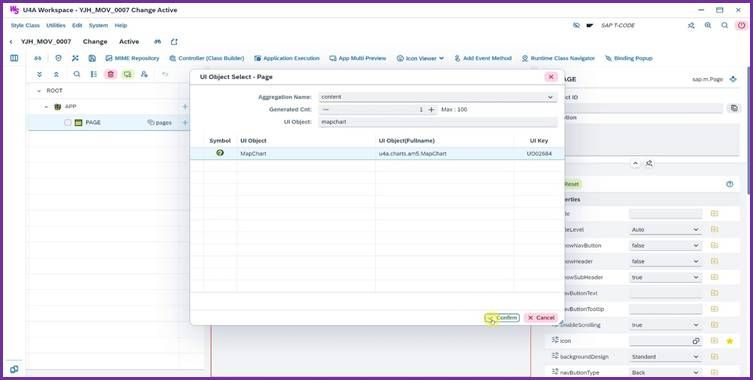Check the PAGE row checkbox
Viewport: 753px width, 380px height.
pos(68,123)
